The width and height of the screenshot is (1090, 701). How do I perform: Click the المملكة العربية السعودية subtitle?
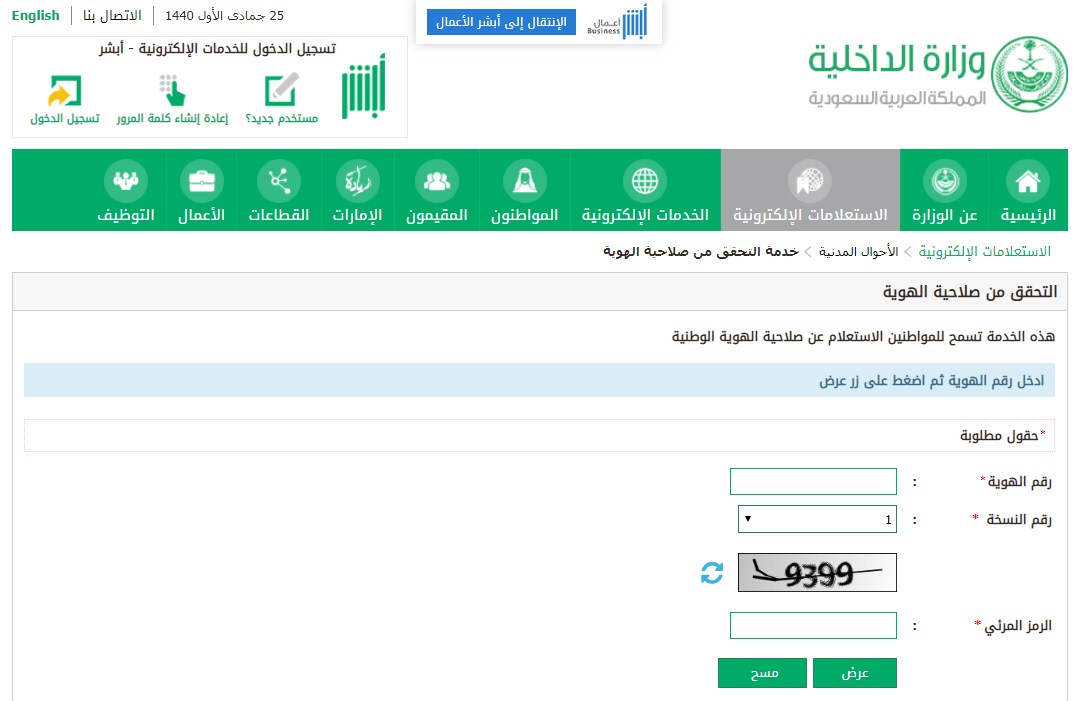click(x=897, y=98)
